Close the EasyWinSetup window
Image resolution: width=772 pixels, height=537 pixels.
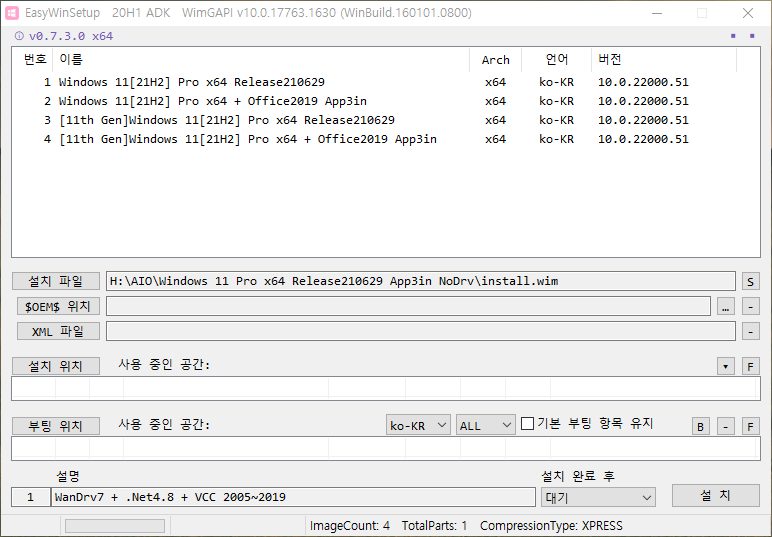click(x=748, y=13)
